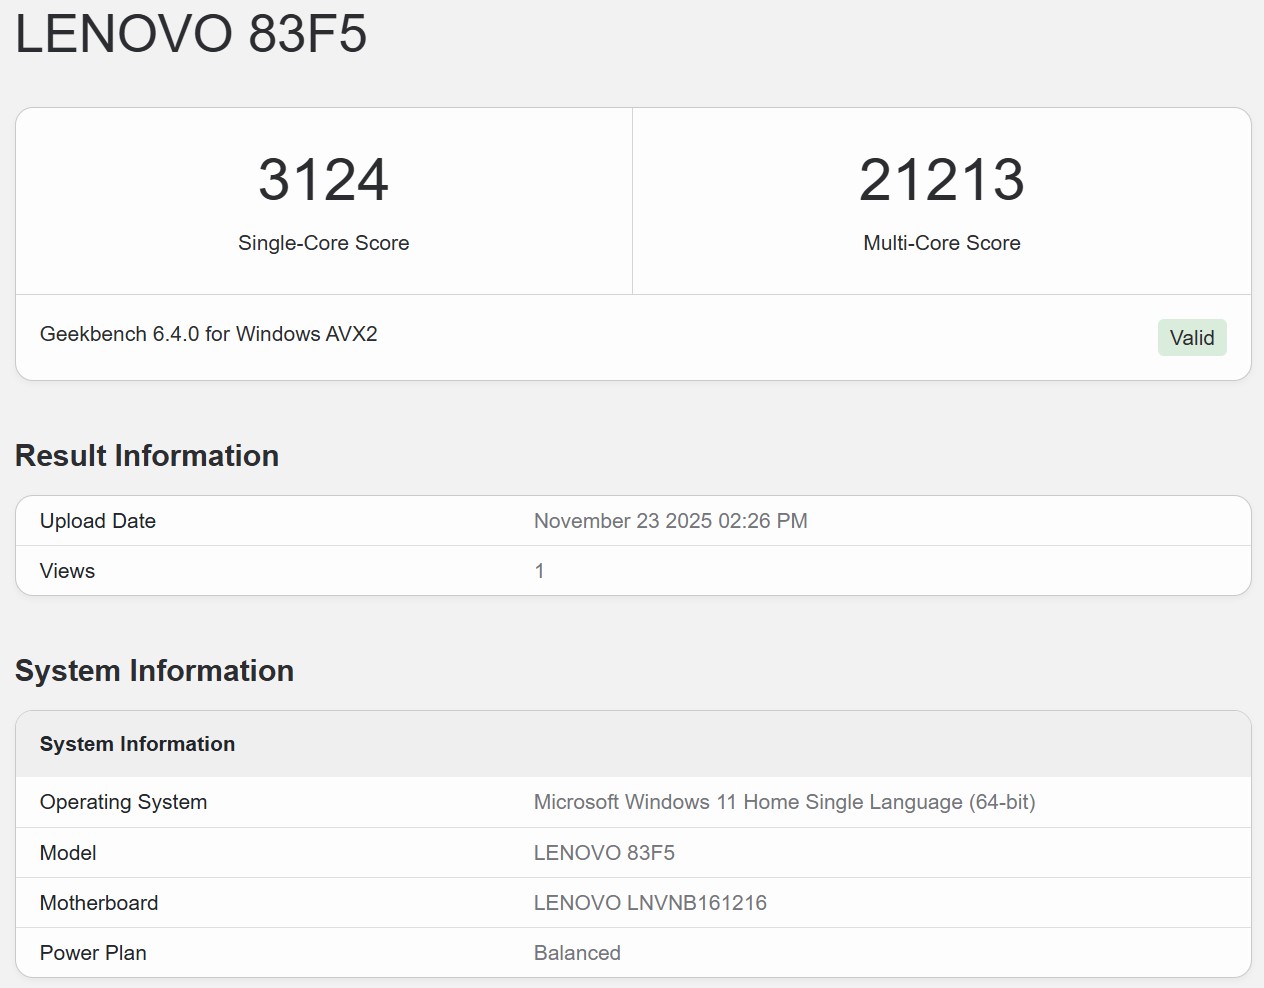1264x988 pixels.
Task: Click the bold System Information table header
Action: 137,744
